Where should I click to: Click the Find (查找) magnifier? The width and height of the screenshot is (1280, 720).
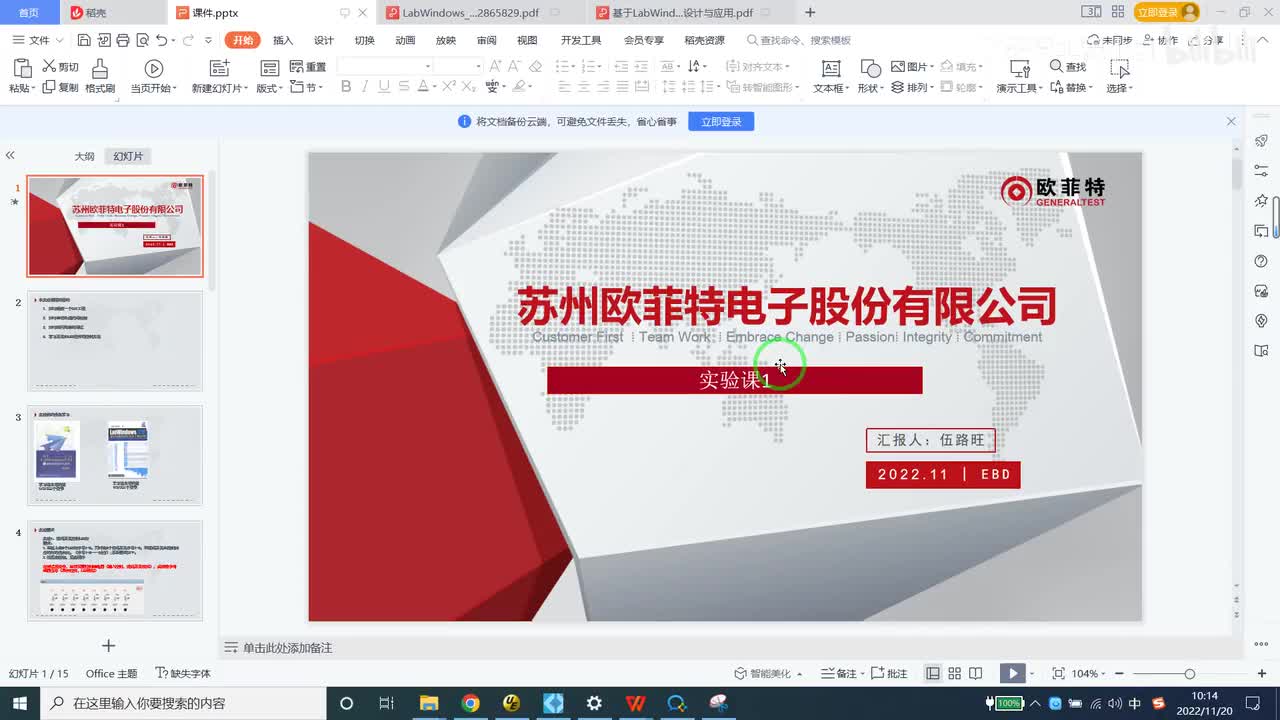pos(1068,67)
